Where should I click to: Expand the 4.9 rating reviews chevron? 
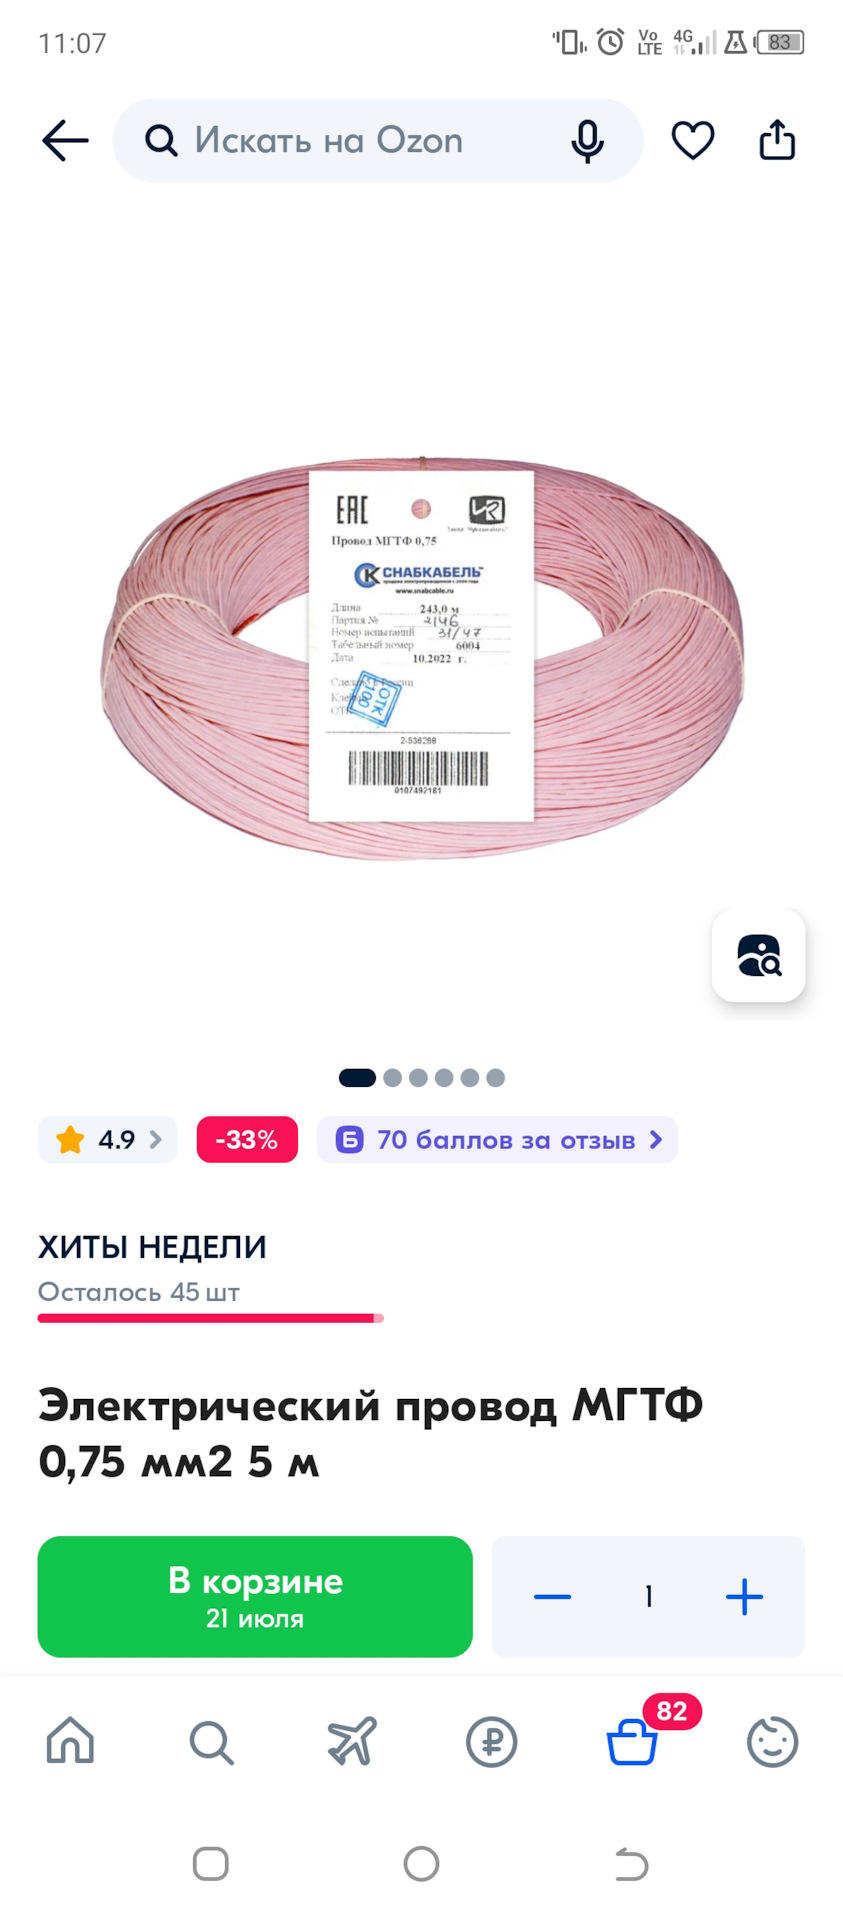(x=155, y=1139)
